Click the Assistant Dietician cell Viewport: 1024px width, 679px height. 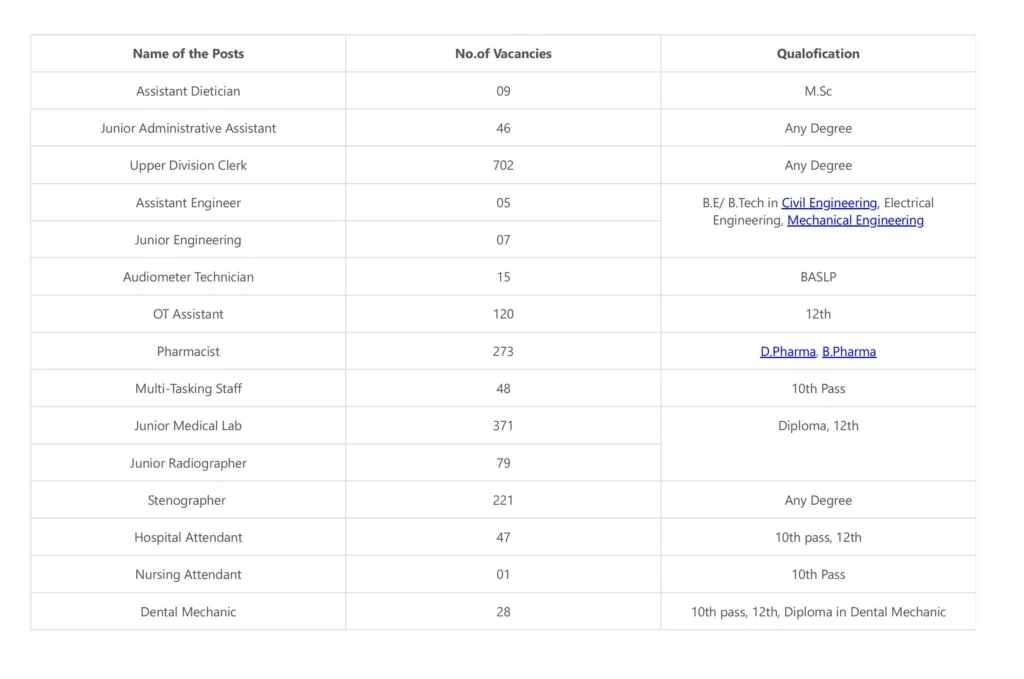coord(188,91)
